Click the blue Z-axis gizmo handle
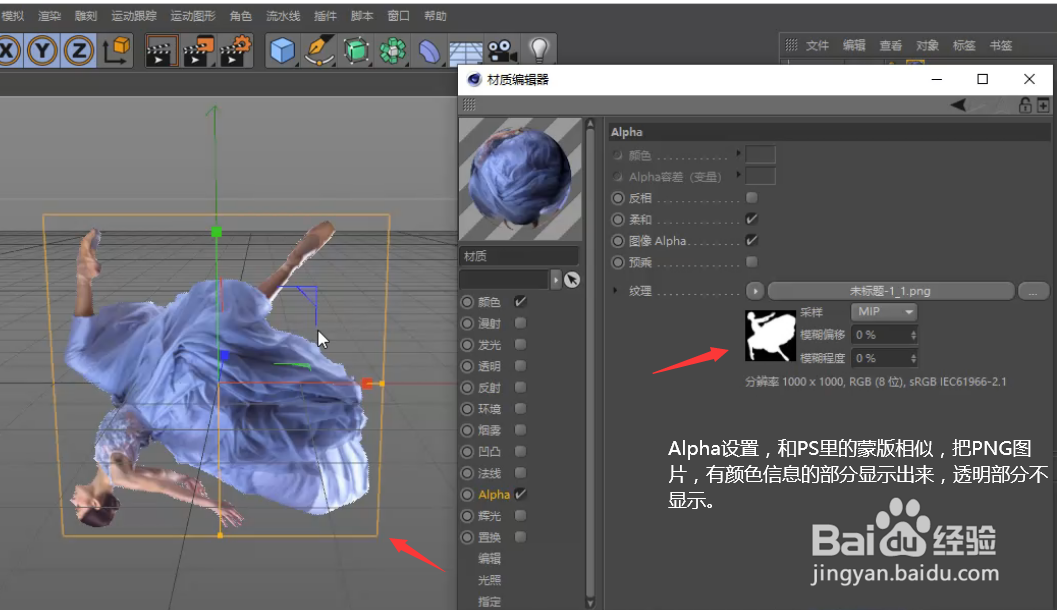The image size is (1057, 610). 224,355
